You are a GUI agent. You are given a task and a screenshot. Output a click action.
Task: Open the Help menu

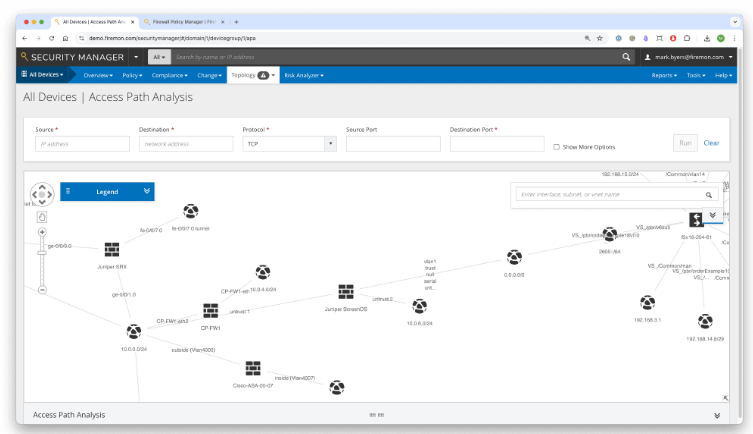point(724,75)
